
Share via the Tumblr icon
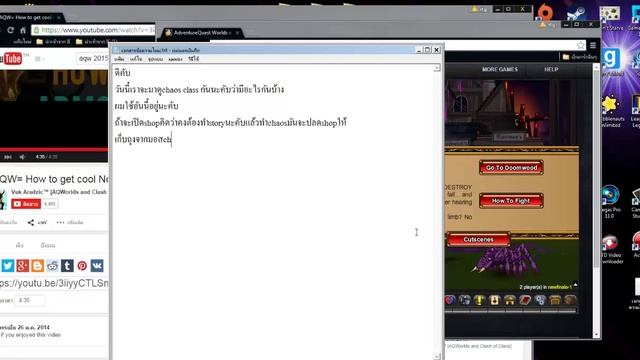[x=67, y=266]
